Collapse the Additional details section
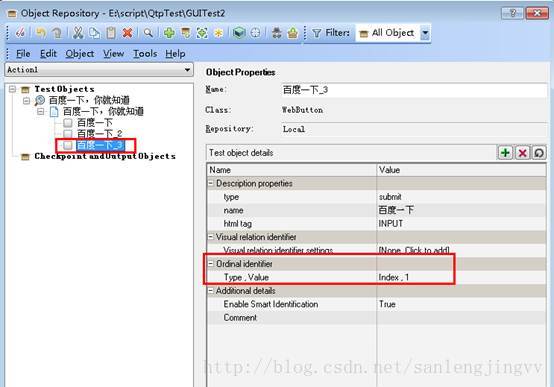The width and height of the screenshot is (554, 387). tap(211, 291)
